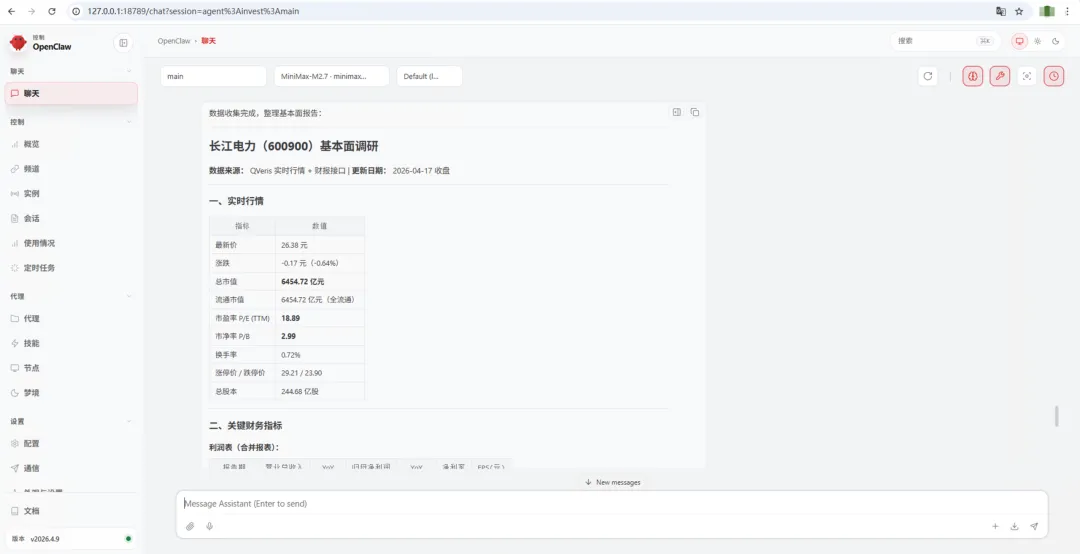Click the plus new session icon
The width and height of the screenshot is (1080, 554).
995,526
